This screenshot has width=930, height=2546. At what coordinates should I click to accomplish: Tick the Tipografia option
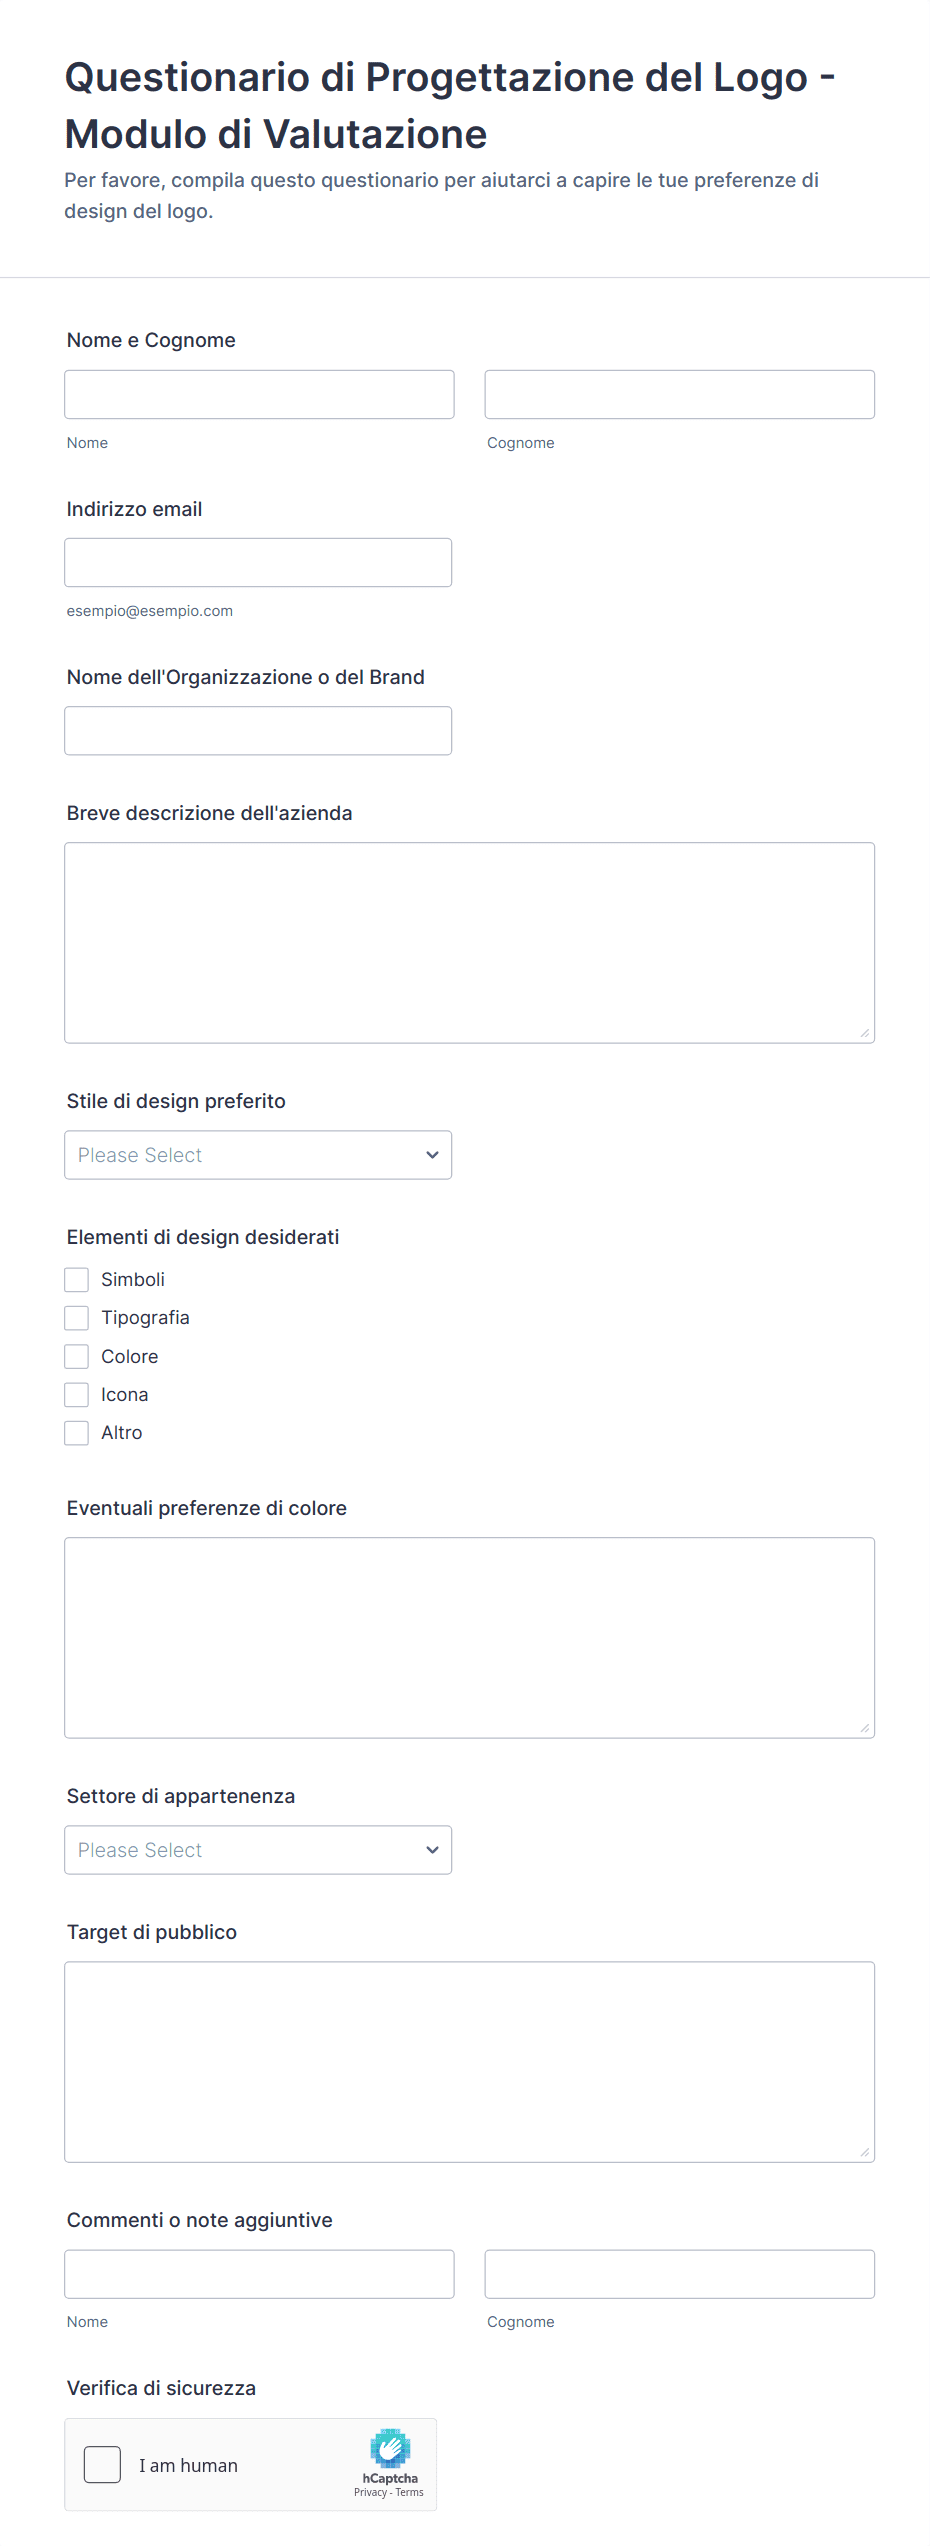(x=77, y=1318)
